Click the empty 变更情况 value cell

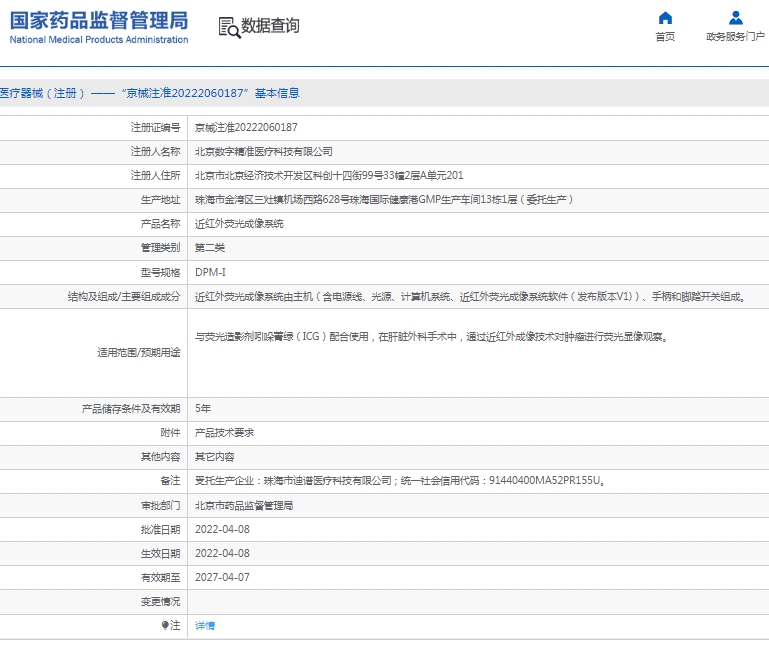pos(478,602)
